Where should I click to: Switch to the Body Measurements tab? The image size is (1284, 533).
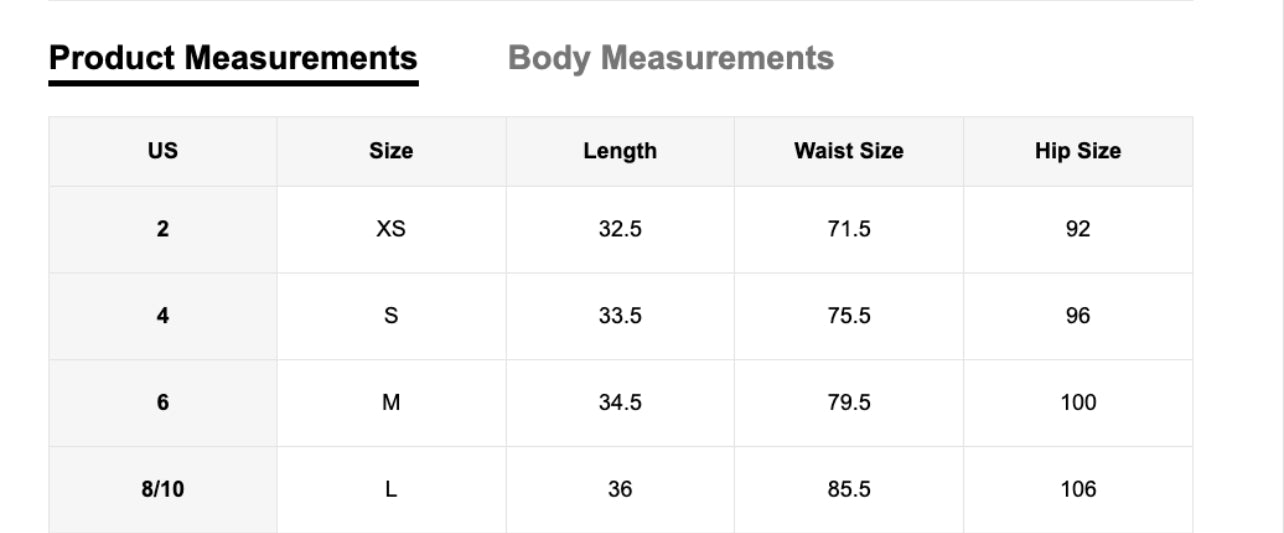point(670,58)
